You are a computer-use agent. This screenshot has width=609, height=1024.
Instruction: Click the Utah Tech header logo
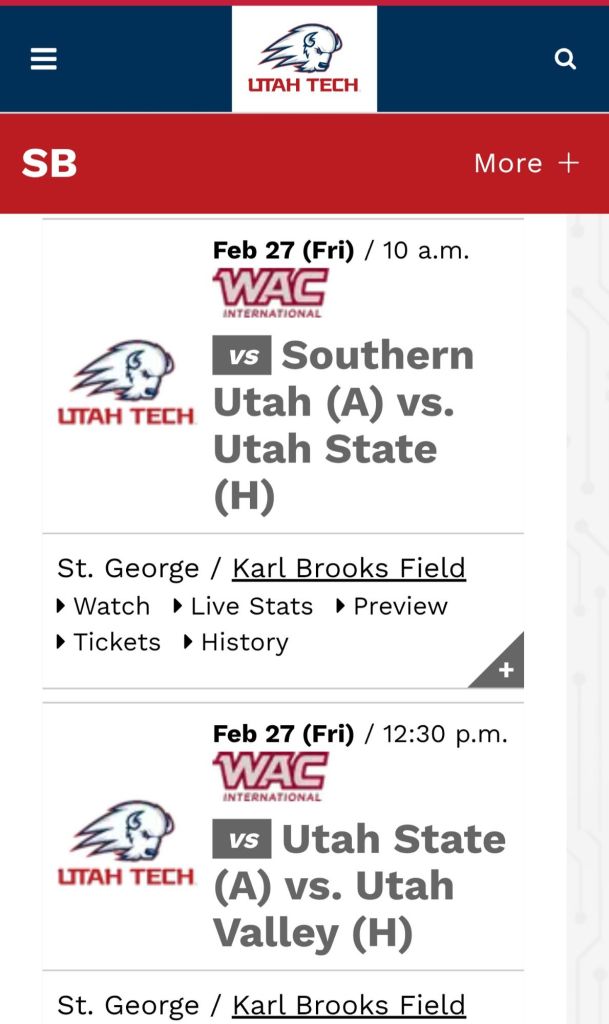tap(304, 60)
